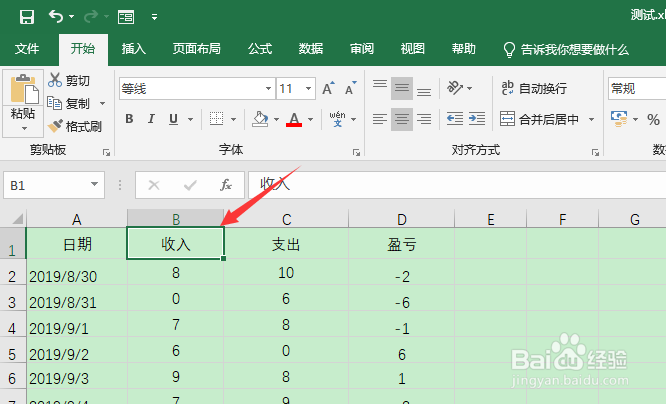The width and height of the screenshot is (666, 404).
Task: Switch to the 视图 ribbon tab
Action: coord(412,49)
